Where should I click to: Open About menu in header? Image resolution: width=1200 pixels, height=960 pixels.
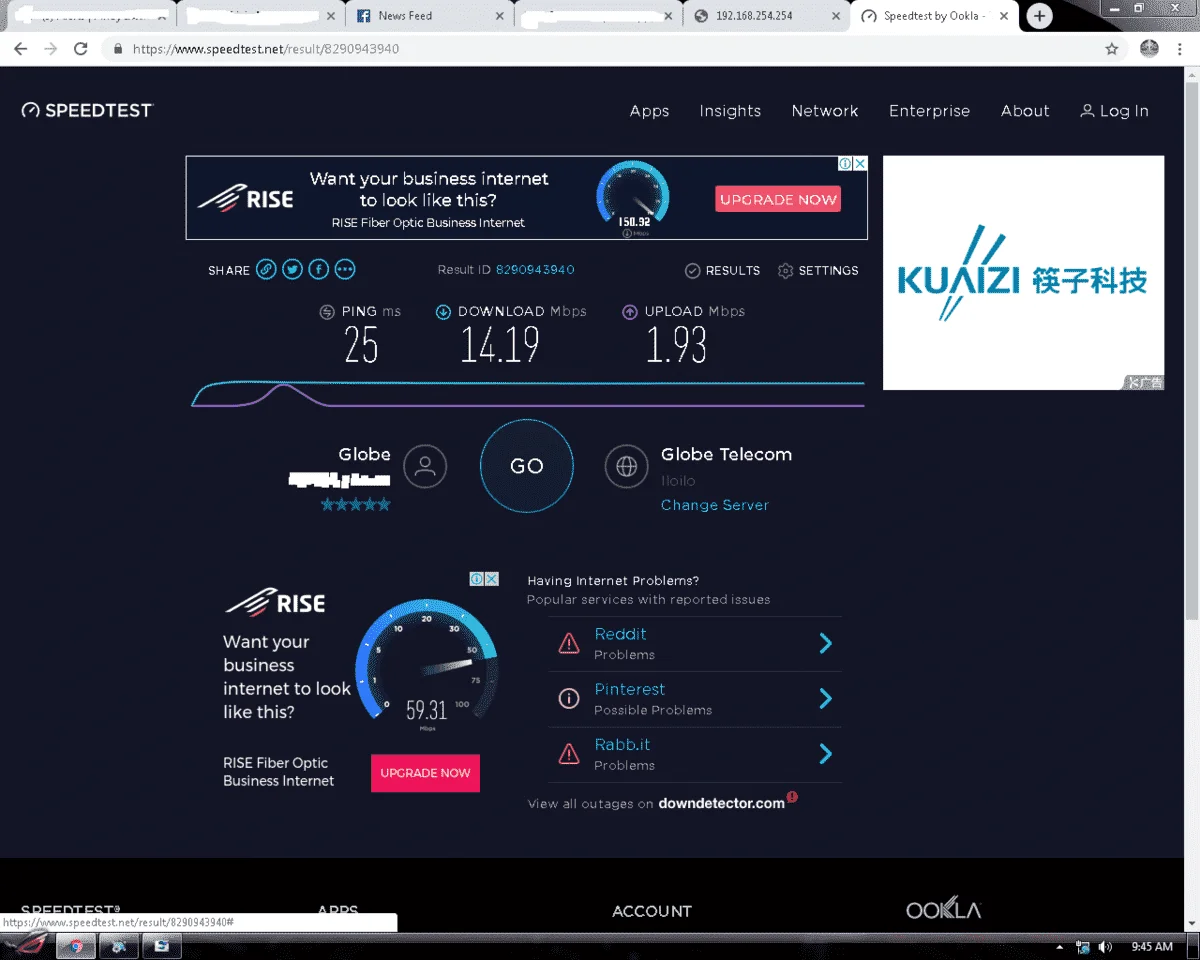pyautogui.click(x=1025, y=111)
